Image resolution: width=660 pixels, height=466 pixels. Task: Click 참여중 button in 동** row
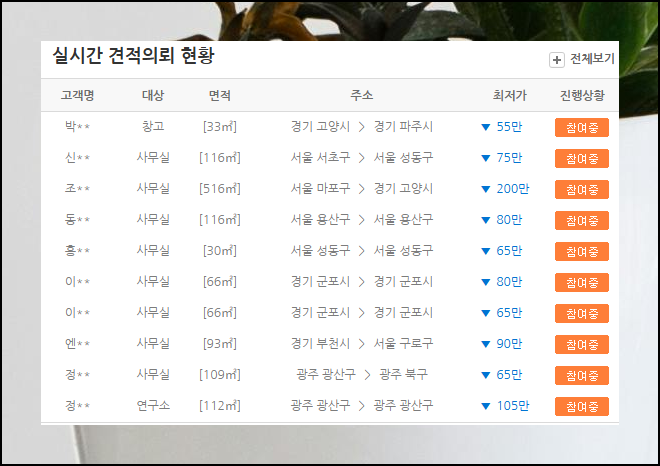(582, 220)
